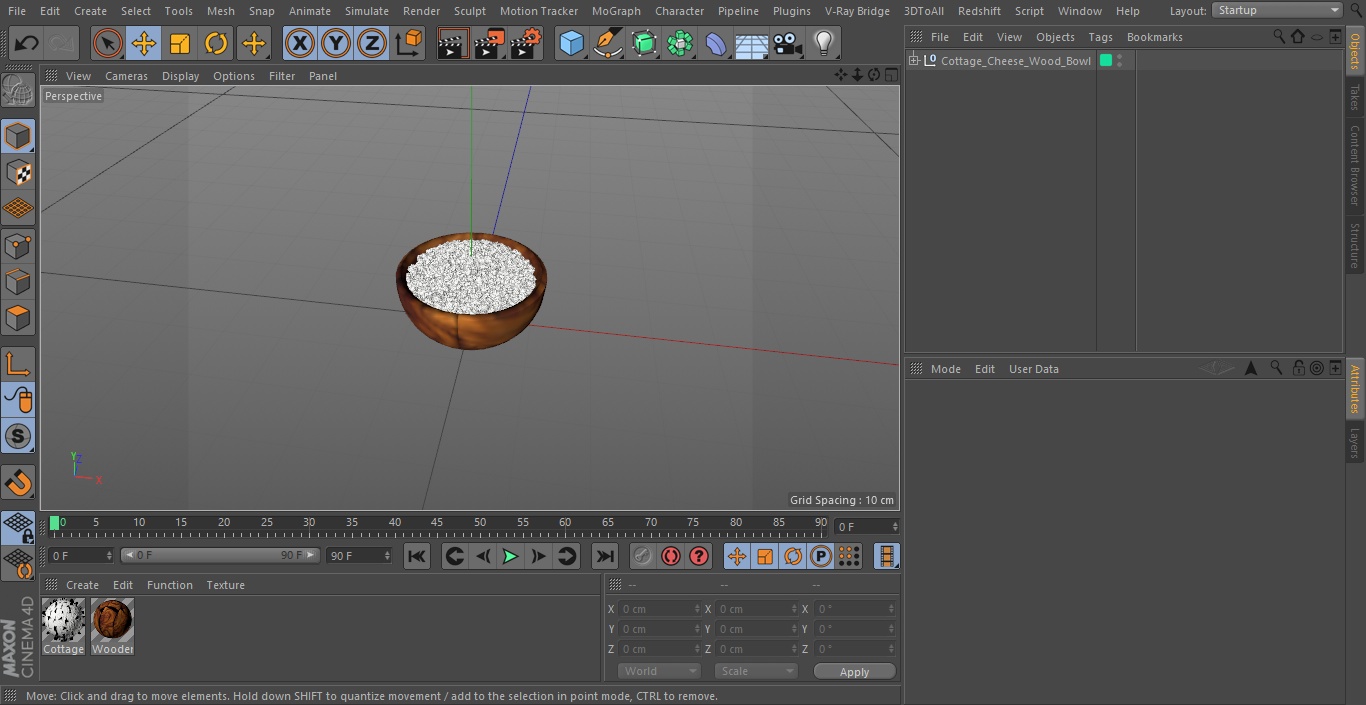Play the animation forward
1366x705 pixels.
coord(510,556)
